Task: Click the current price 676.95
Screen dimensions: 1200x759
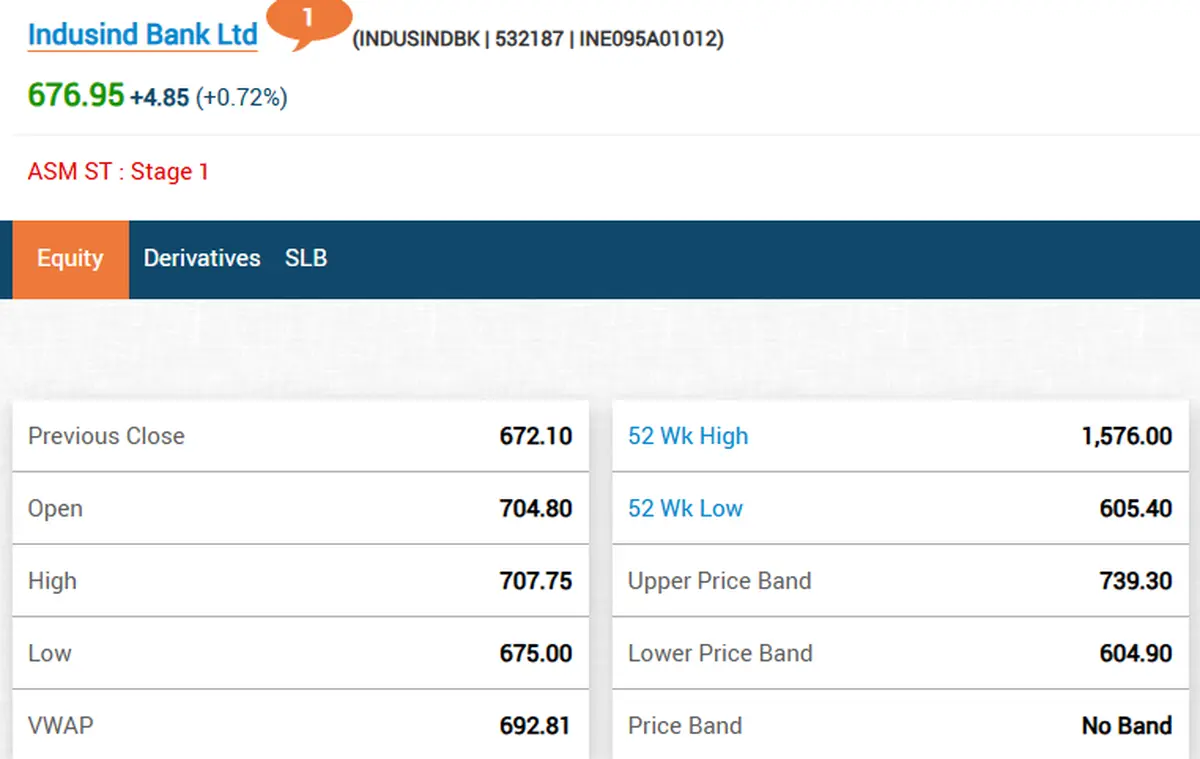Action: click(x=76, y=95)
